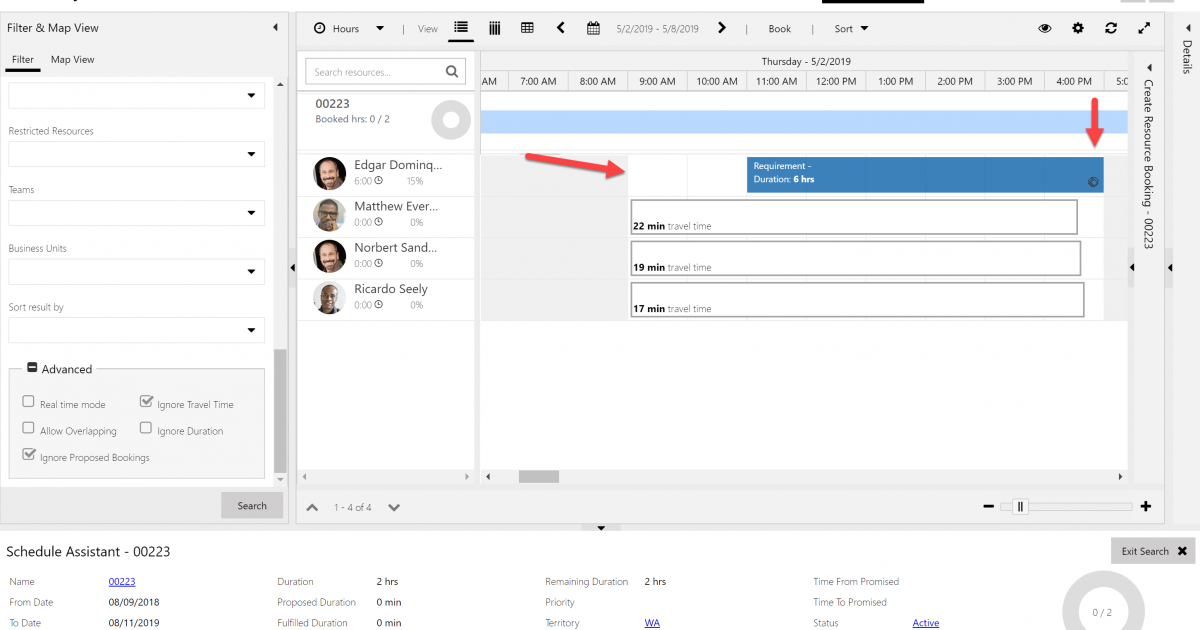Click the Search resources input field
Viewport: 1200px width, 630px height.
tap(375, 71)
